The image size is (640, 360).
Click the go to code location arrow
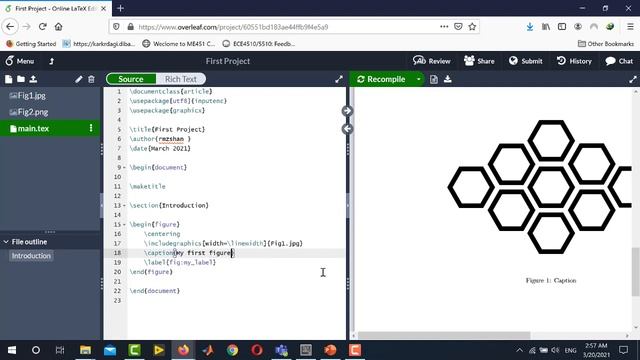tap(347, 129)
